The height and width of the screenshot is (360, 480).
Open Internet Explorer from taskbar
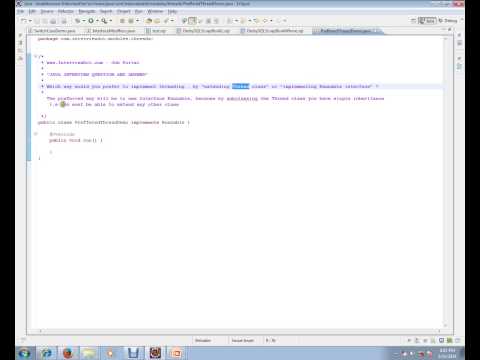pyautogui.click(x=46, y=353)
